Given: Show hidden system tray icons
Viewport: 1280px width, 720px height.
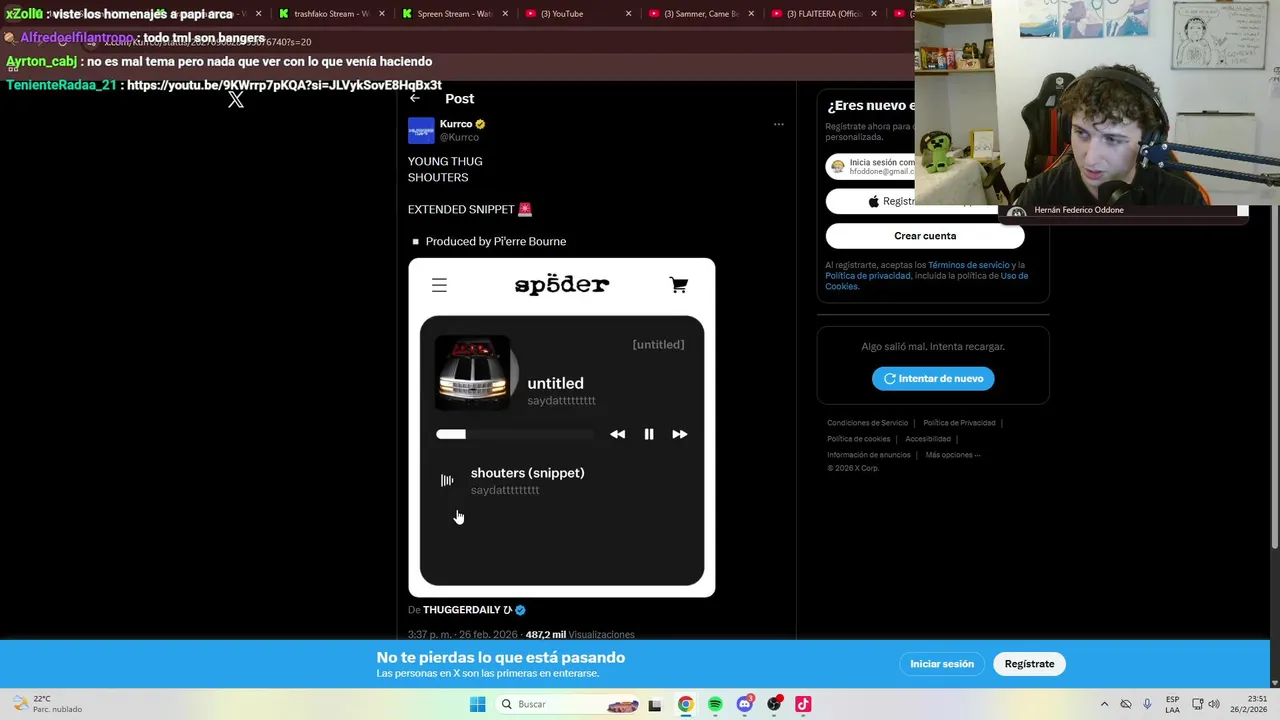Looking at the screenshot, I should pos(1104,704).
